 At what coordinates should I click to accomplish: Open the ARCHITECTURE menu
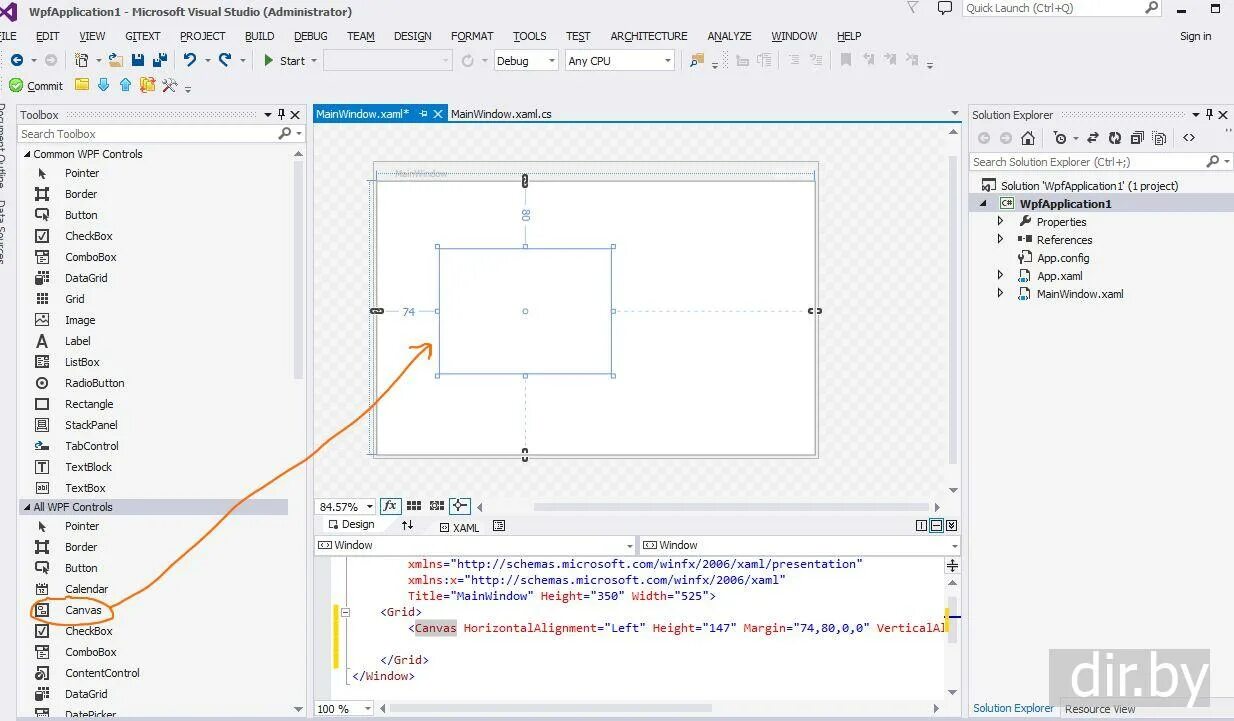click(649, 36)
